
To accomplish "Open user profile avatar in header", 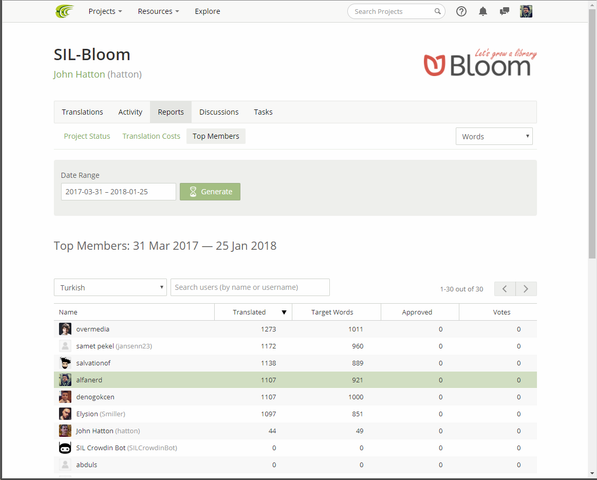I will (x=526, y=11).
